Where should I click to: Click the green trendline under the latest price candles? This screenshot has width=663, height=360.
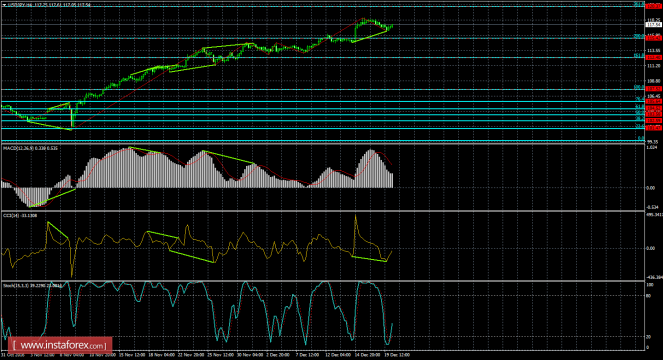(369, 36)
